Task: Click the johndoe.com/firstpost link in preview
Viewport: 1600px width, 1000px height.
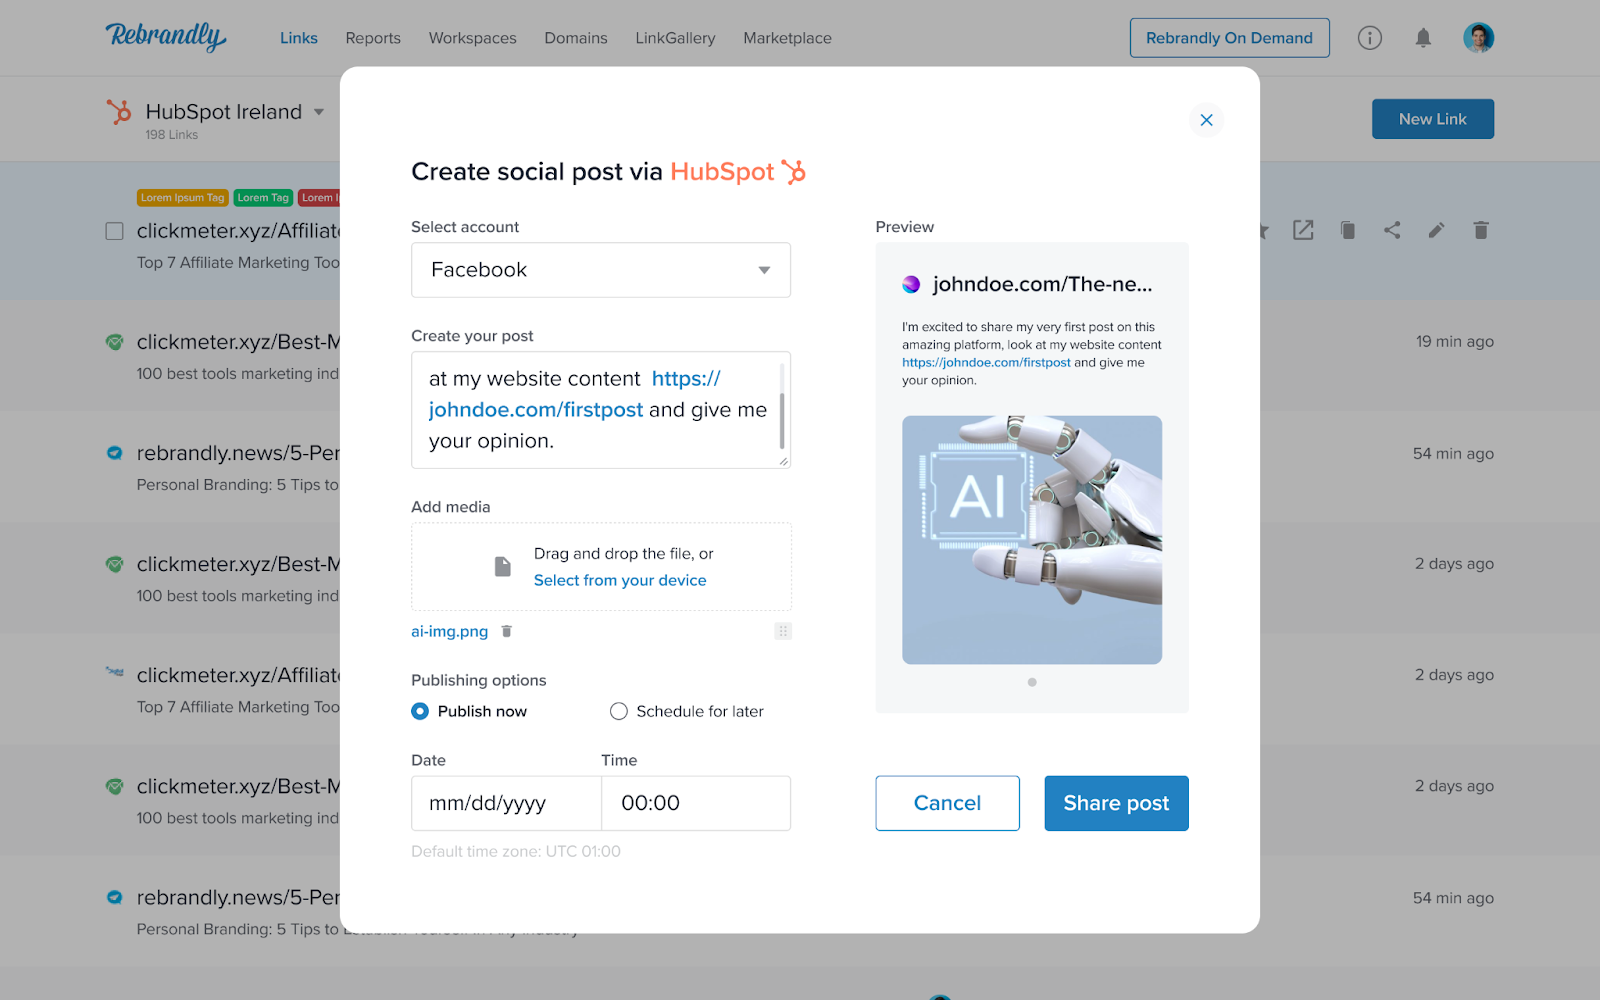Action: (986, 363)
